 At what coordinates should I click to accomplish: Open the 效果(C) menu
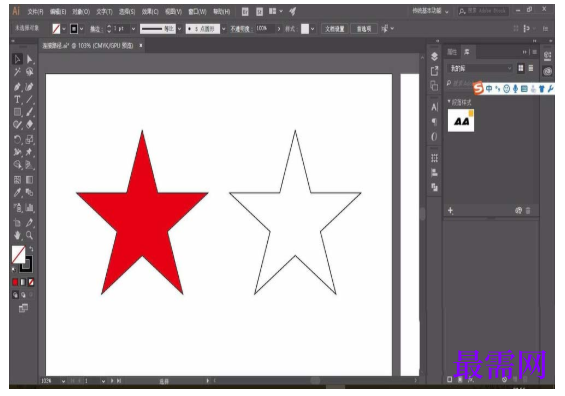[x=150, y=12]
